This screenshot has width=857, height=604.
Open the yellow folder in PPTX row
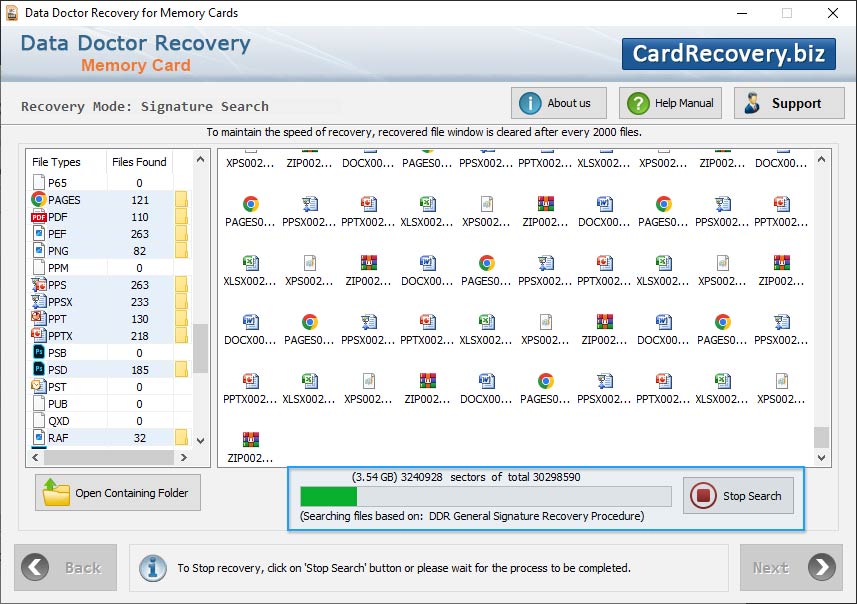(x=181, y=335)
